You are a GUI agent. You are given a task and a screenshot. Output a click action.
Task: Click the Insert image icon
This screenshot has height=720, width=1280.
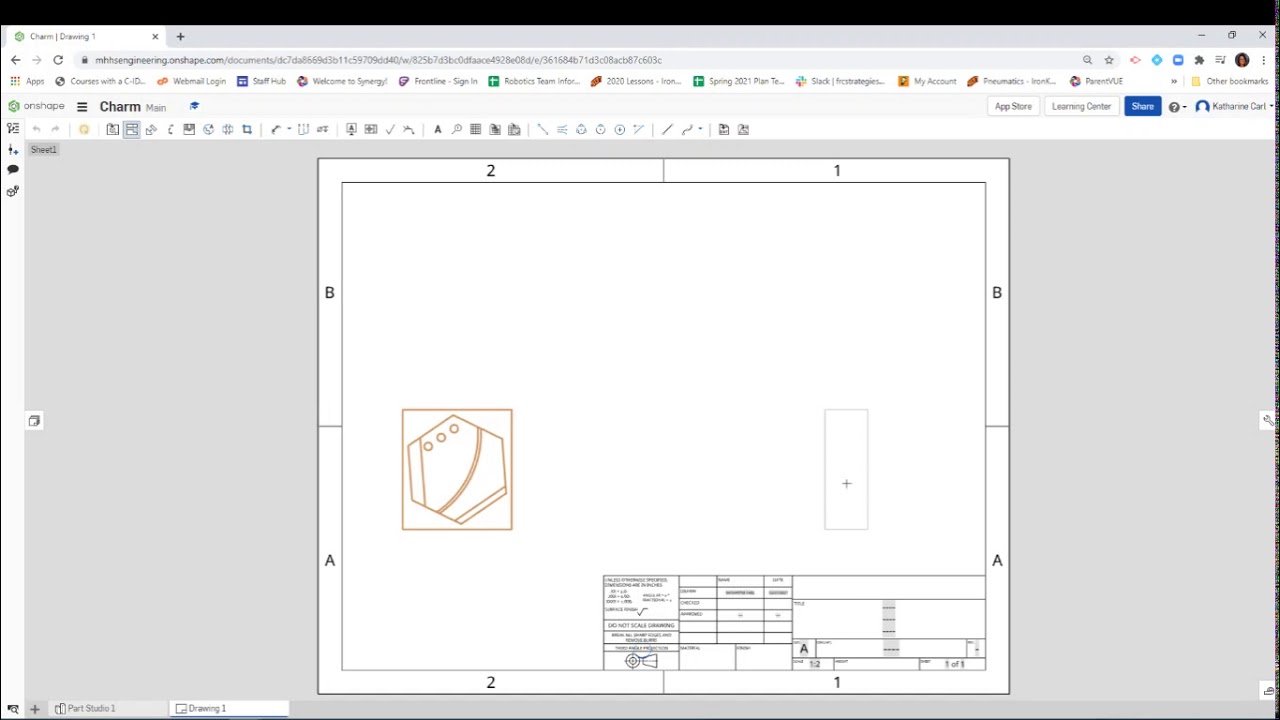coord(743,129)
